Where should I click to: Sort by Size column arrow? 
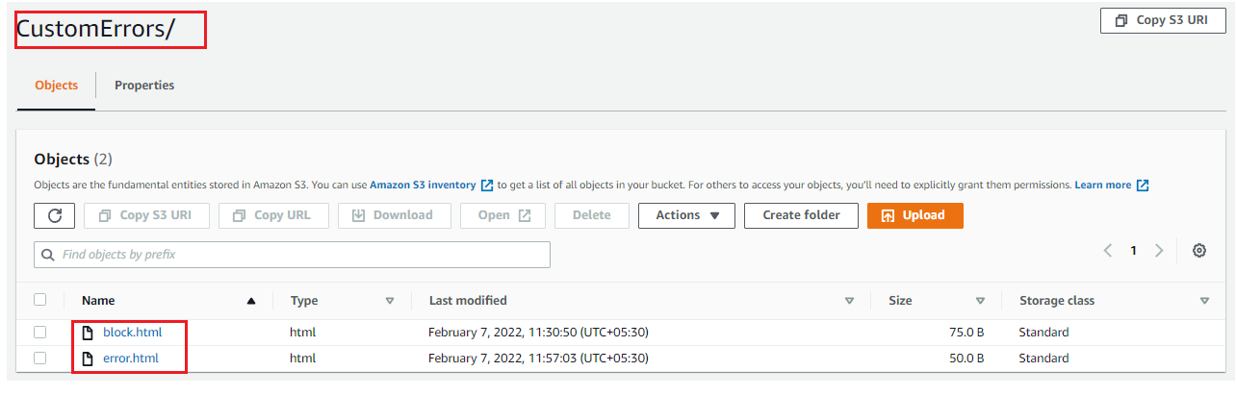click(980, 300)
